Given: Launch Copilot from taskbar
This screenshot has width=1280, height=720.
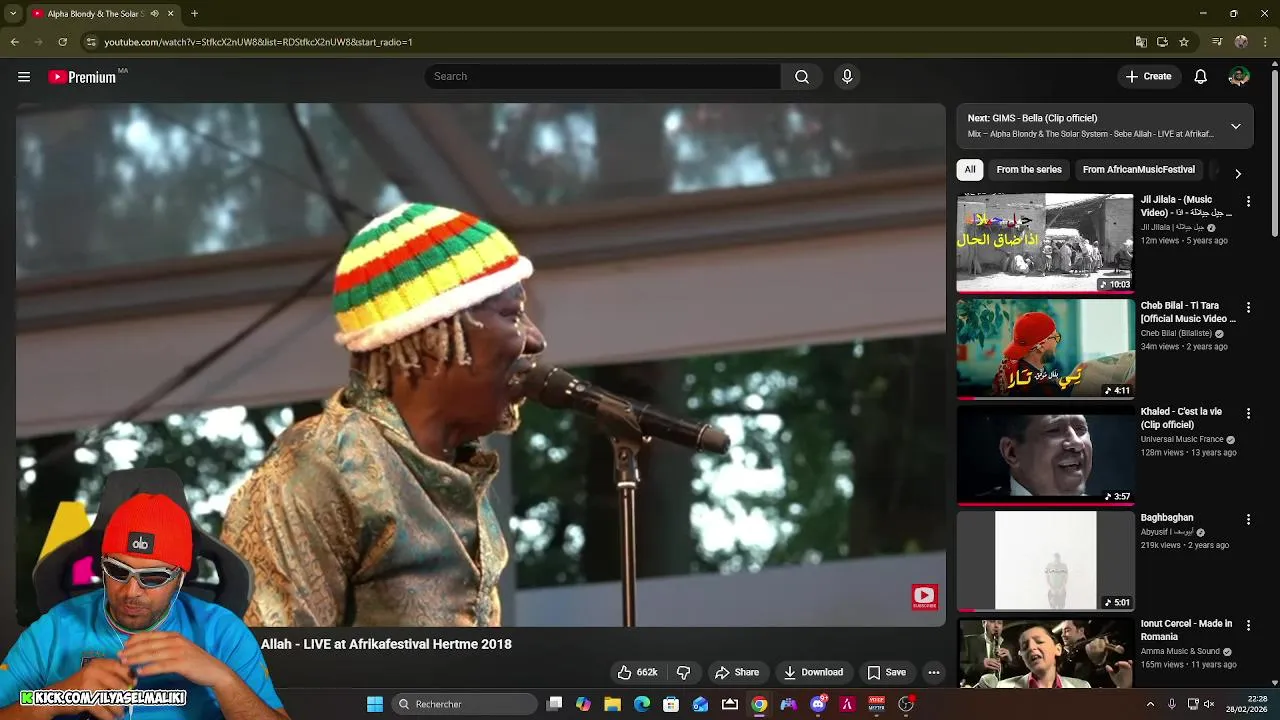Looking at the screenshot, I should [583, 704].
